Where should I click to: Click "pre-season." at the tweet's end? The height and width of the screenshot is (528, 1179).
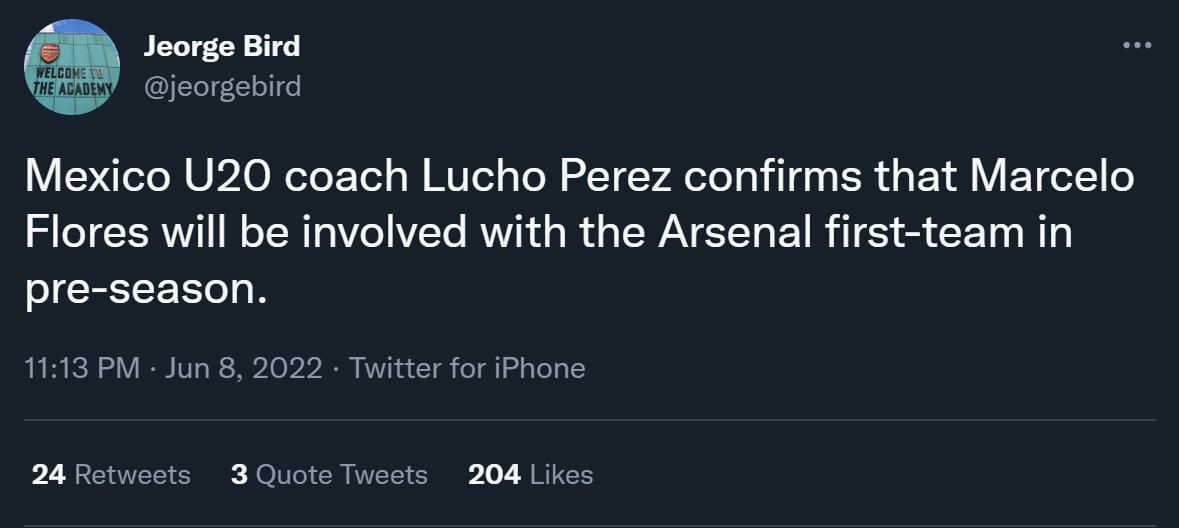coord(146,289)
